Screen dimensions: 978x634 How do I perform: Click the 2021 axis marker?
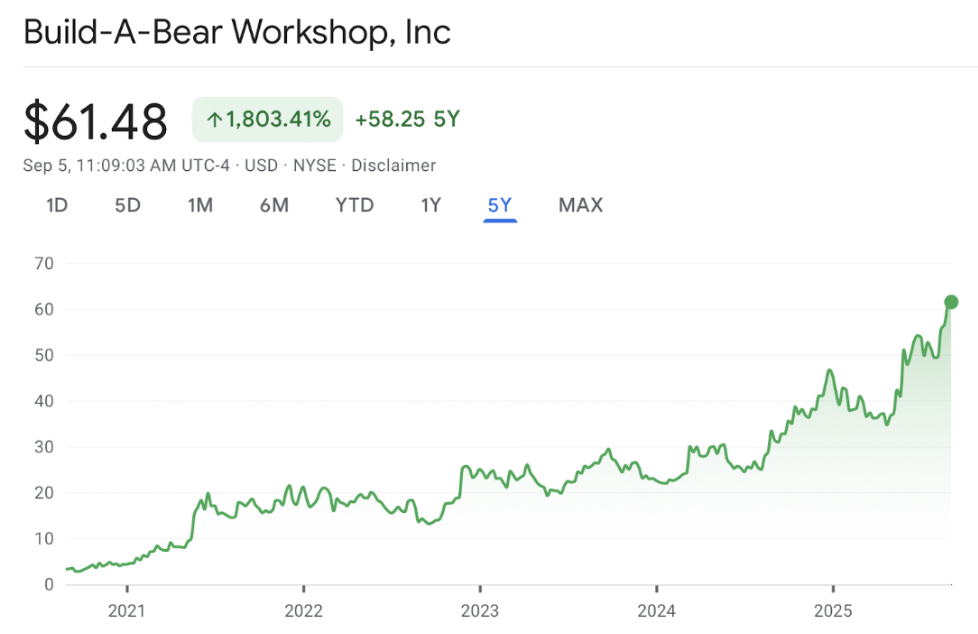127,610
